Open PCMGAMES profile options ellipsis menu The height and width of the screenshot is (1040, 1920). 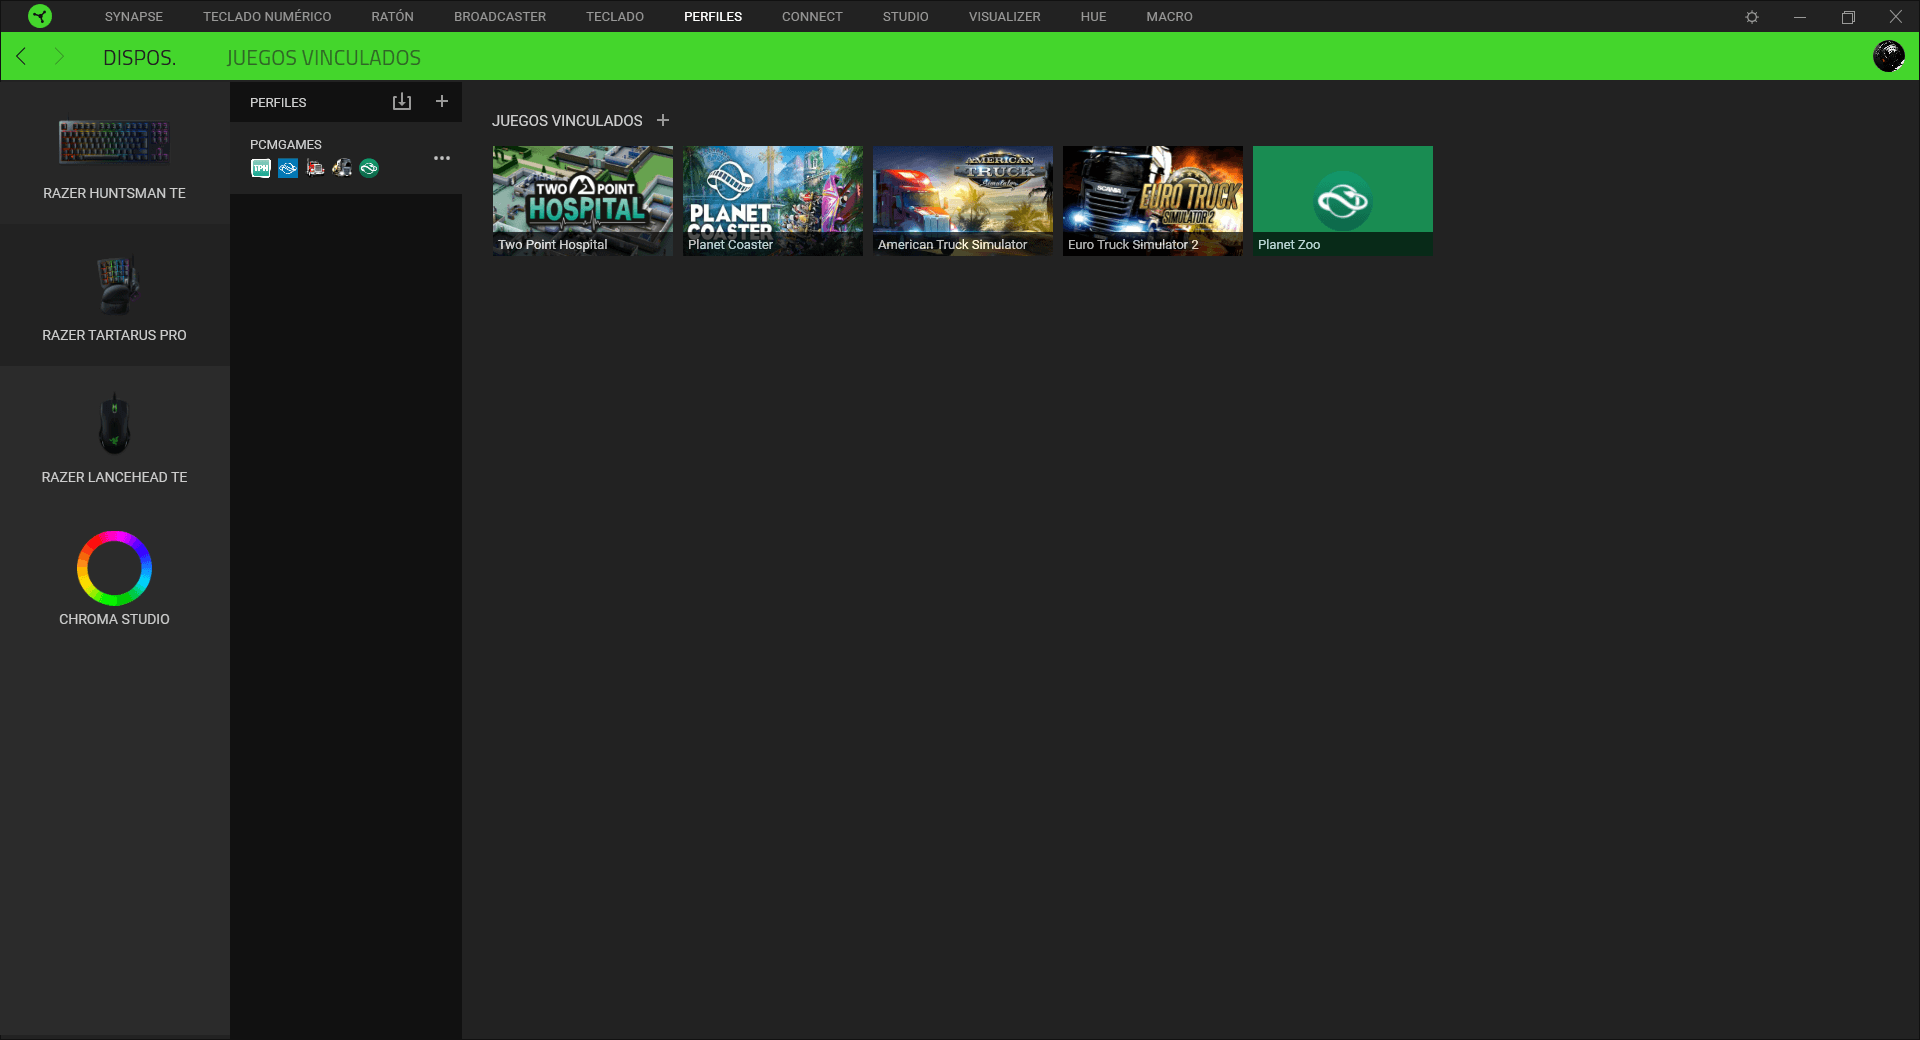[x=442, y=158]
